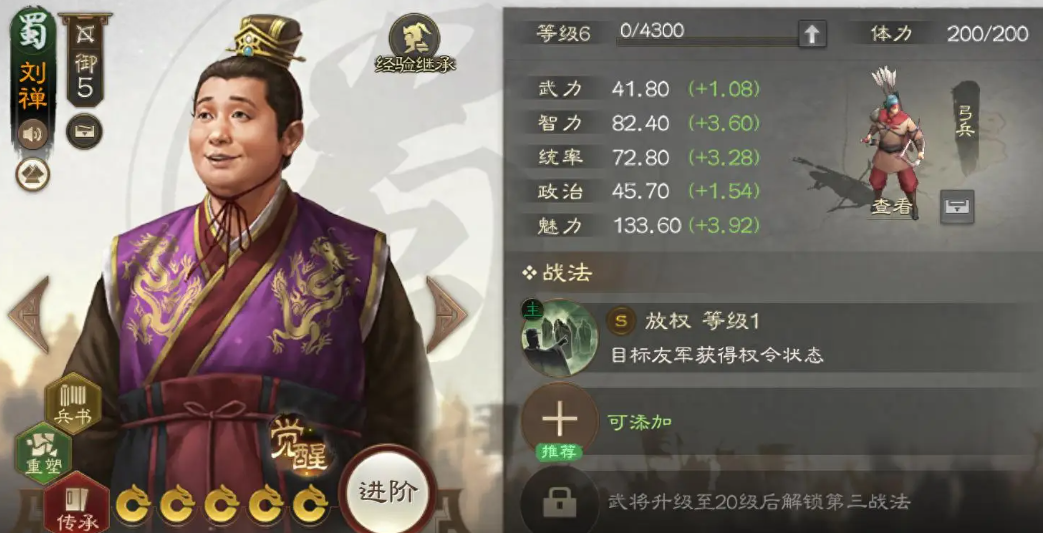This screenshot has width=1043, height=533.
Task: Go to the previous general with left arrow
Action: pos(29,314)
